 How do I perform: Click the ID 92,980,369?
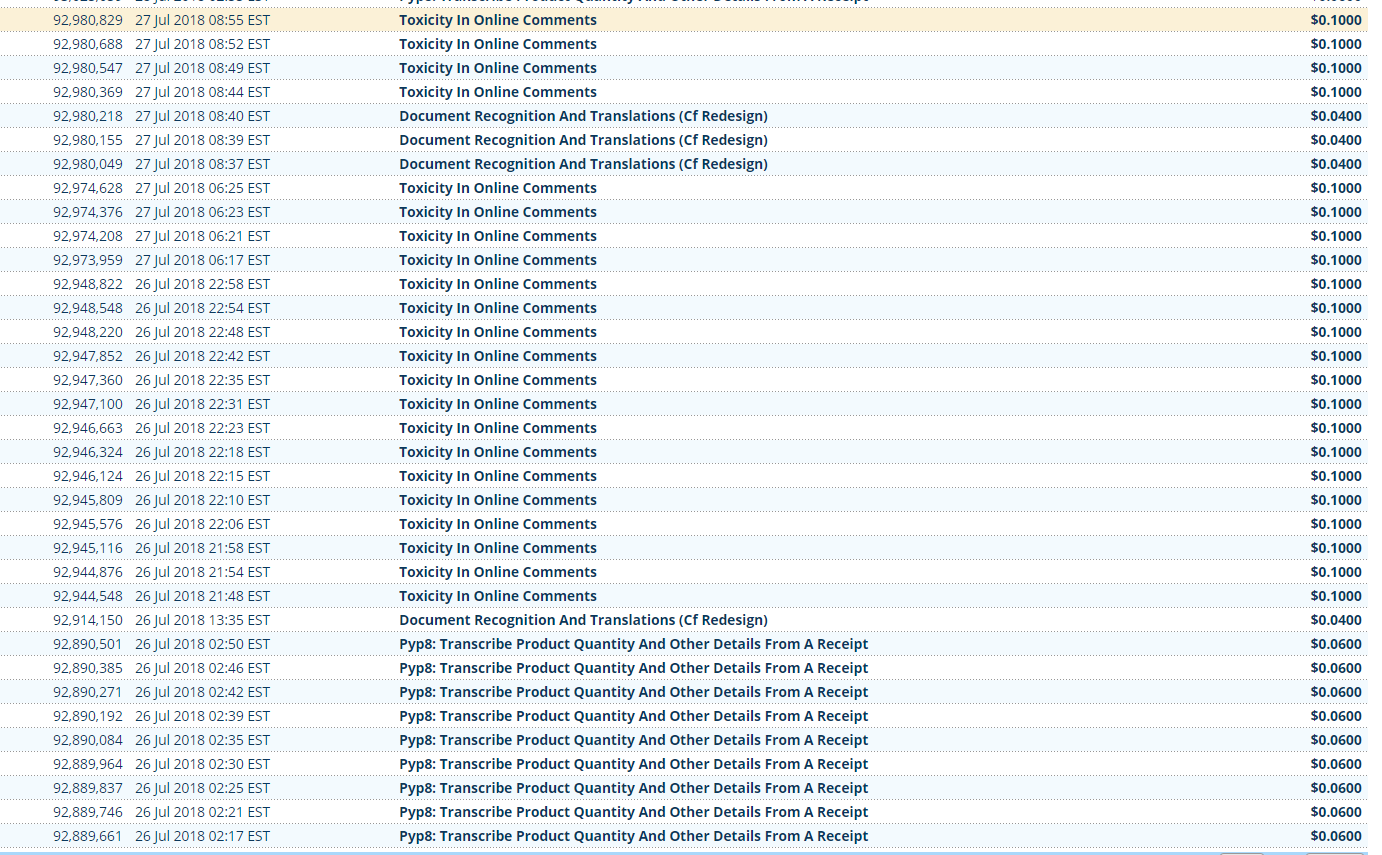click(88, 92)
